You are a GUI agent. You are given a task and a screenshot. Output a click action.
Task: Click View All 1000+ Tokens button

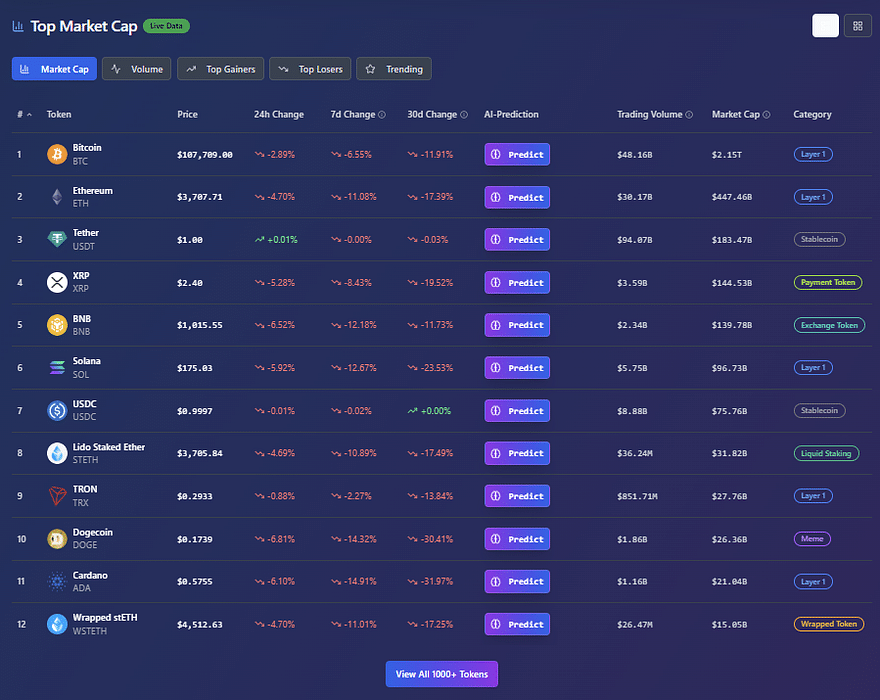click(x=441, y=674)
